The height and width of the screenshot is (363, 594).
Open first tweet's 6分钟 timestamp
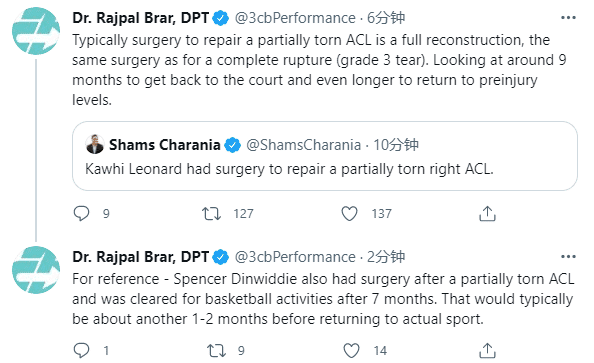pyautogui.click(x=386, y=18)
